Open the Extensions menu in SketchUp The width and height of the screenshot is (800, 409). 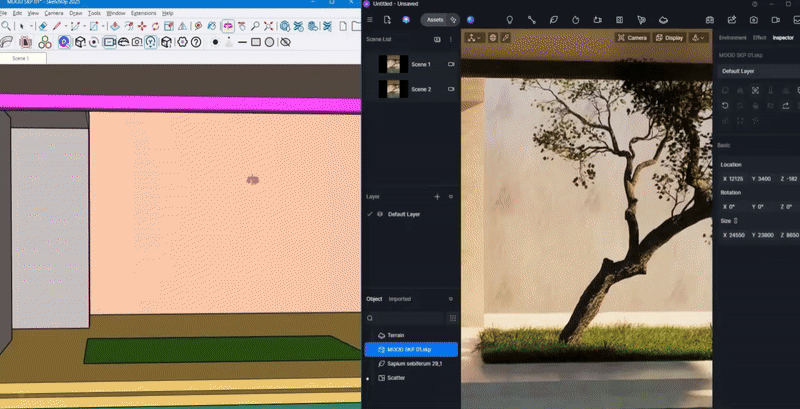tap(143, 13)
